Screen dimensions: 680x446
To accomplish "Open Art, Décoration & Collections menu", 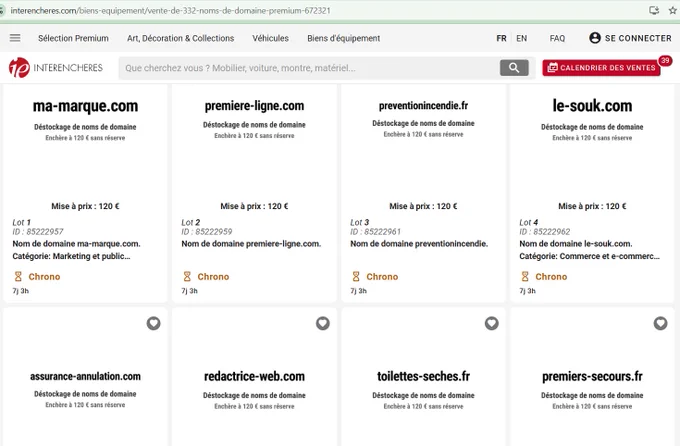I will (x=180, y=38).
